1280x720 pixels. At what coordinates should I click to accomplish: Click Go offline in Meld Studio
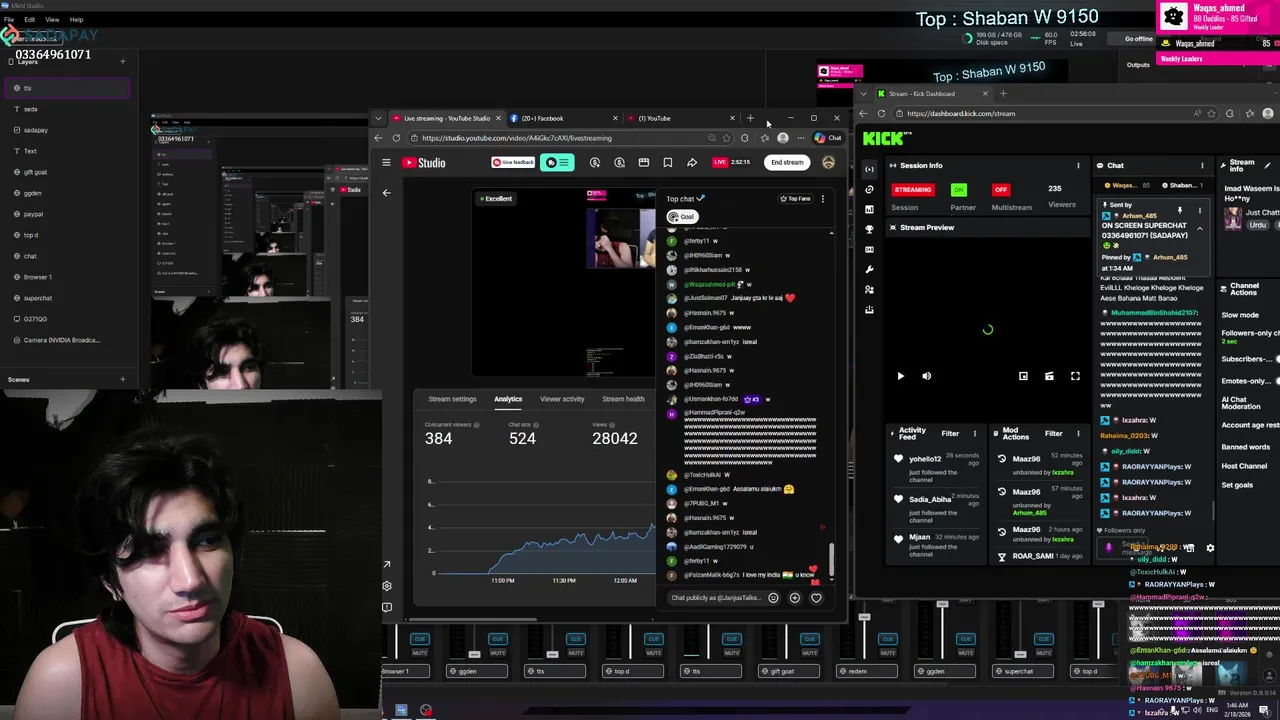pos(1139,39)
